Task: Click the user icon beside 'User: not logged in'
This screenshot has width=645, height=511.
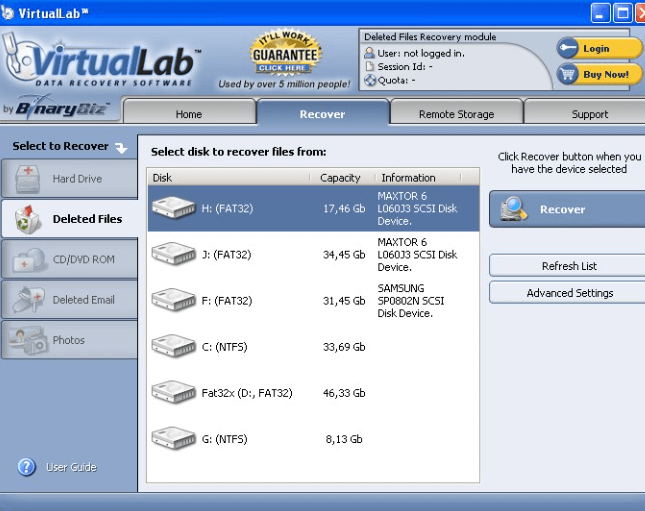Action: [x=369, y=53]
